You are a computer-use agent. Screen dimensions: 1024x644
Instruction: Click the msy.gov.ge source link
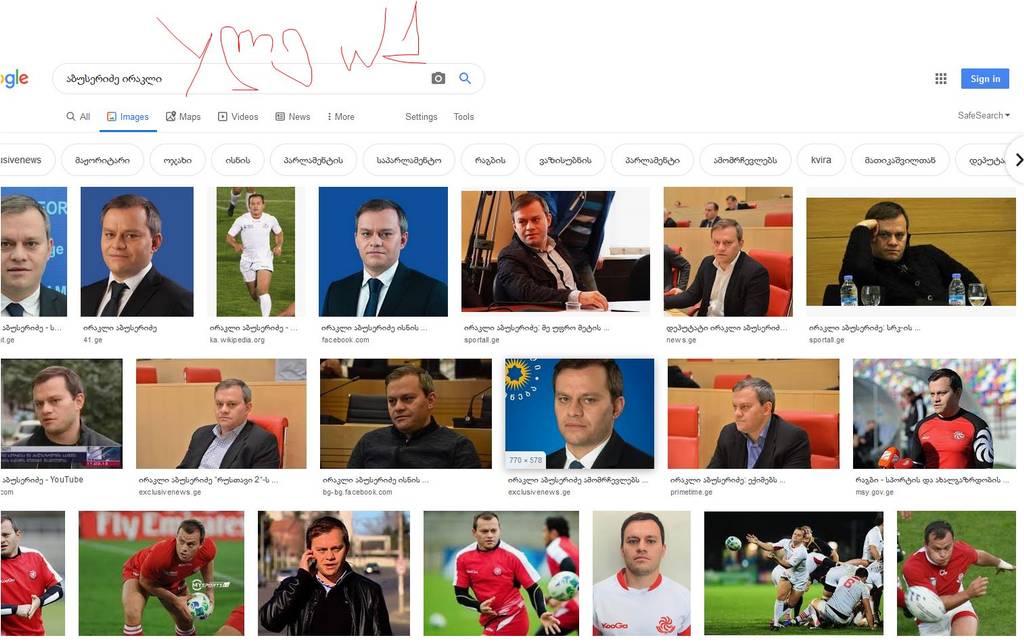click(874, 492)
